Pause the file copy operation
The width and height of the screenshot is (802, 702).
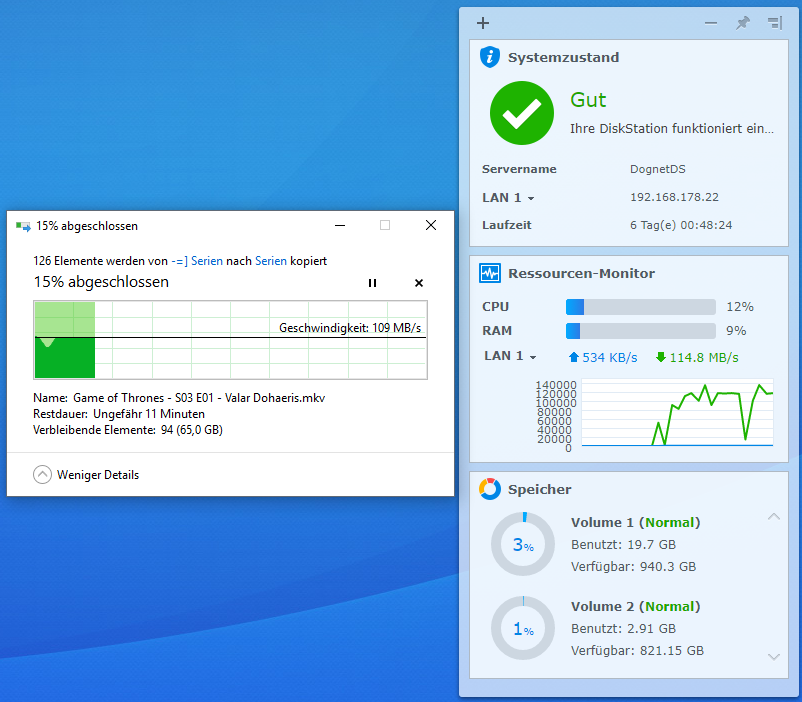372,283
